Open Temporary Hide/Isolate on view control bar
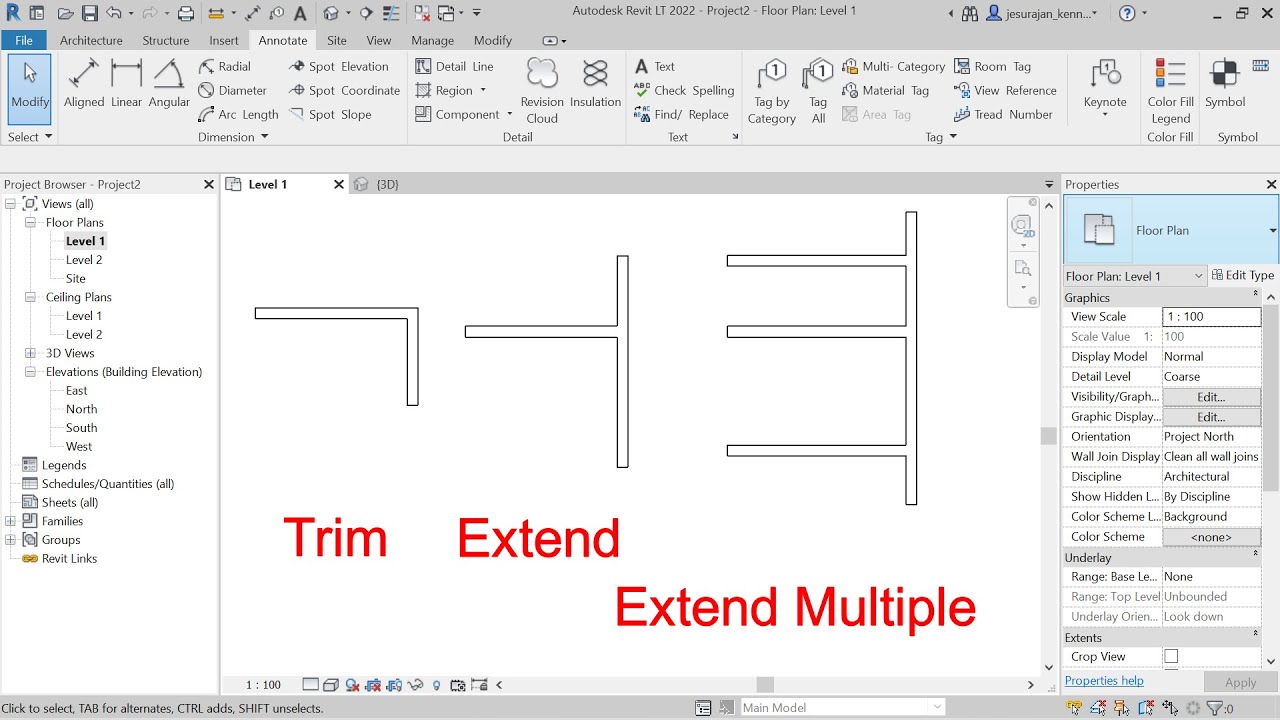Image resolution: width=1280 pixels, height=720 pixels. pyautogui.click(x=415, y=685)
